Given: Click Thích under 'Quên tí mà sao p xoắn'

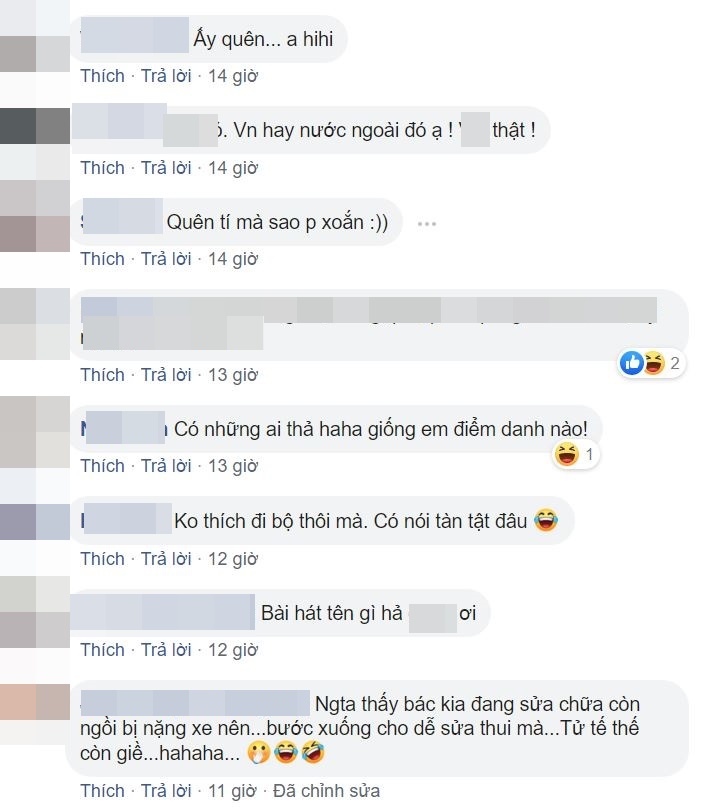Looking at the screenshot, I should 102,259.
